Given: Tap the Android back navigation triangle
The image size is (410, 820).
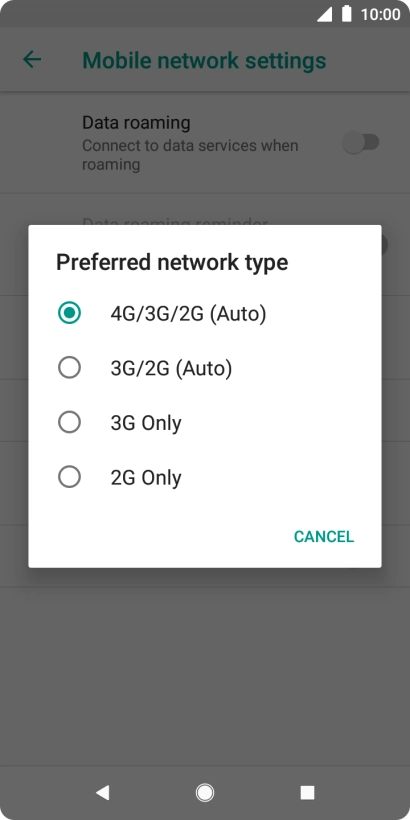Looking at the screenshot, I should [x=102, y=793].
